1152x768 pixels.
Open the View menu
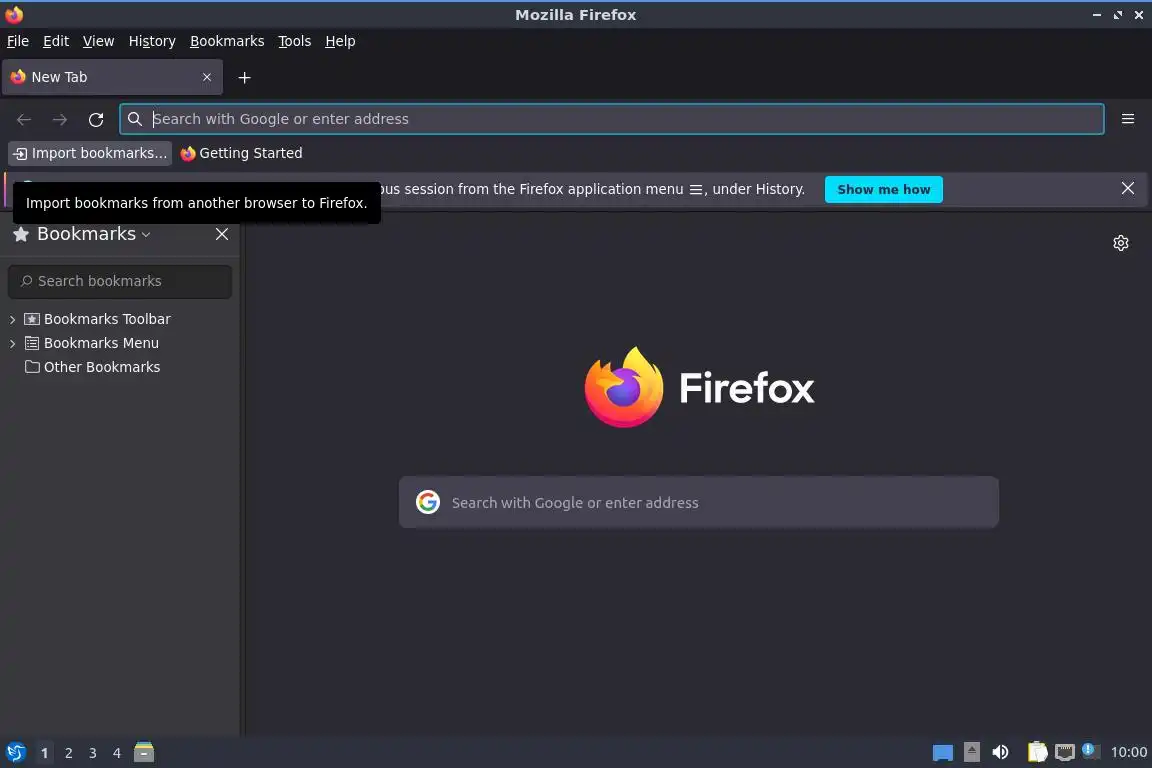(x=98, y=41)
